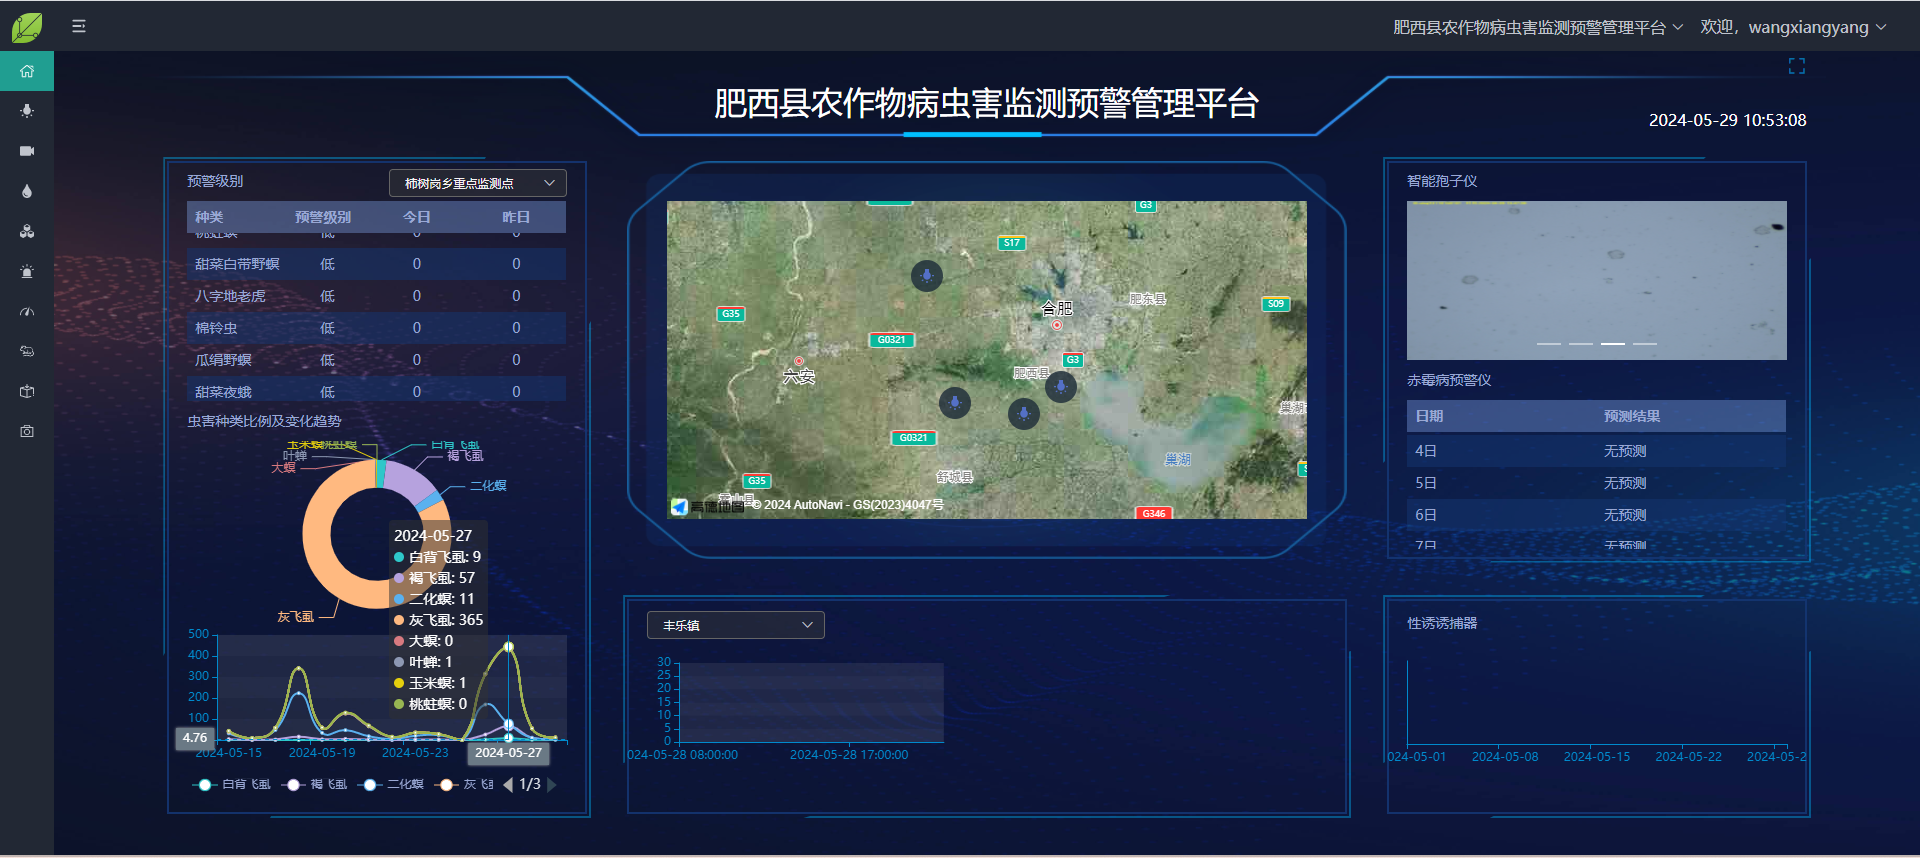Image resolution: width=1920 pixels, height=858 pixels.
Task: Expand the platform name dropdown in header
Action: click(1538, 27)
